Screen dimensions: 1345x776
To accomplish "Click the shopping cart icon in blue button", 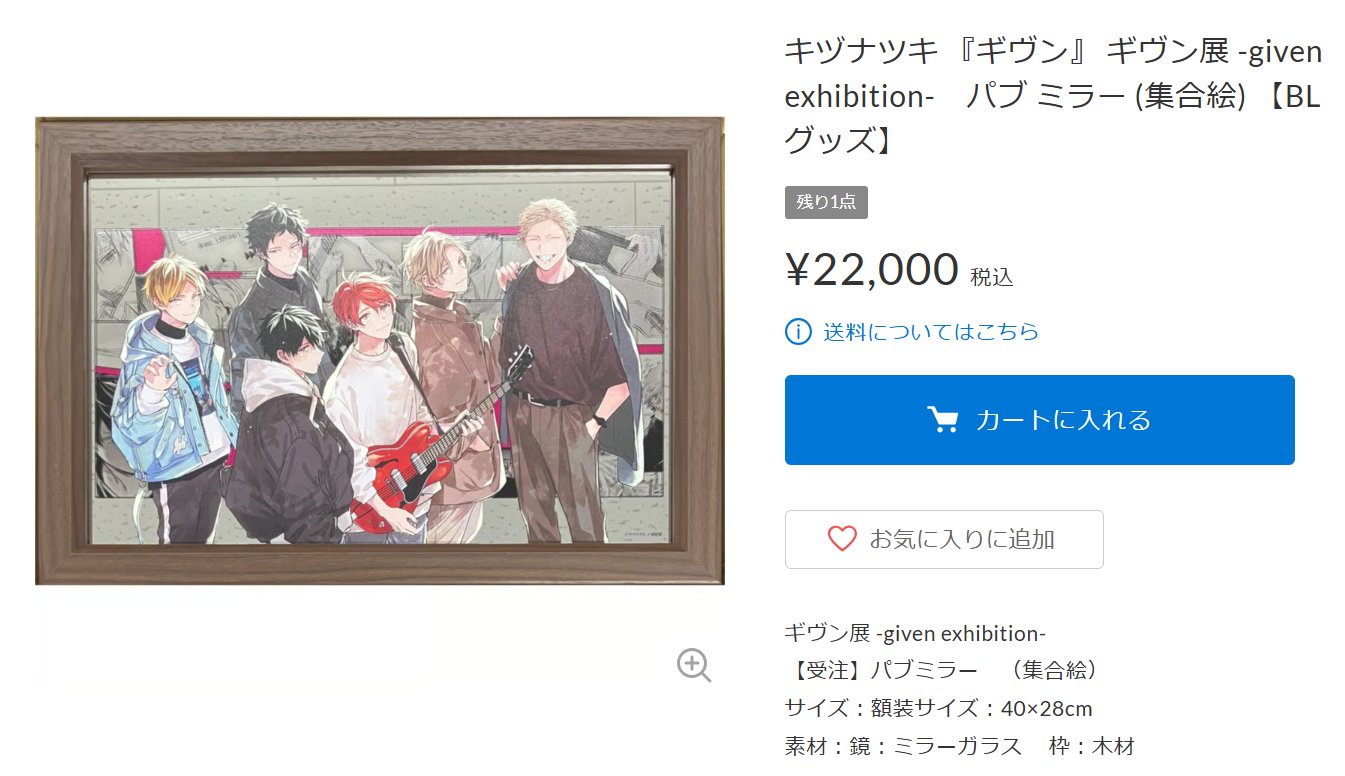I will pos(943,420).
